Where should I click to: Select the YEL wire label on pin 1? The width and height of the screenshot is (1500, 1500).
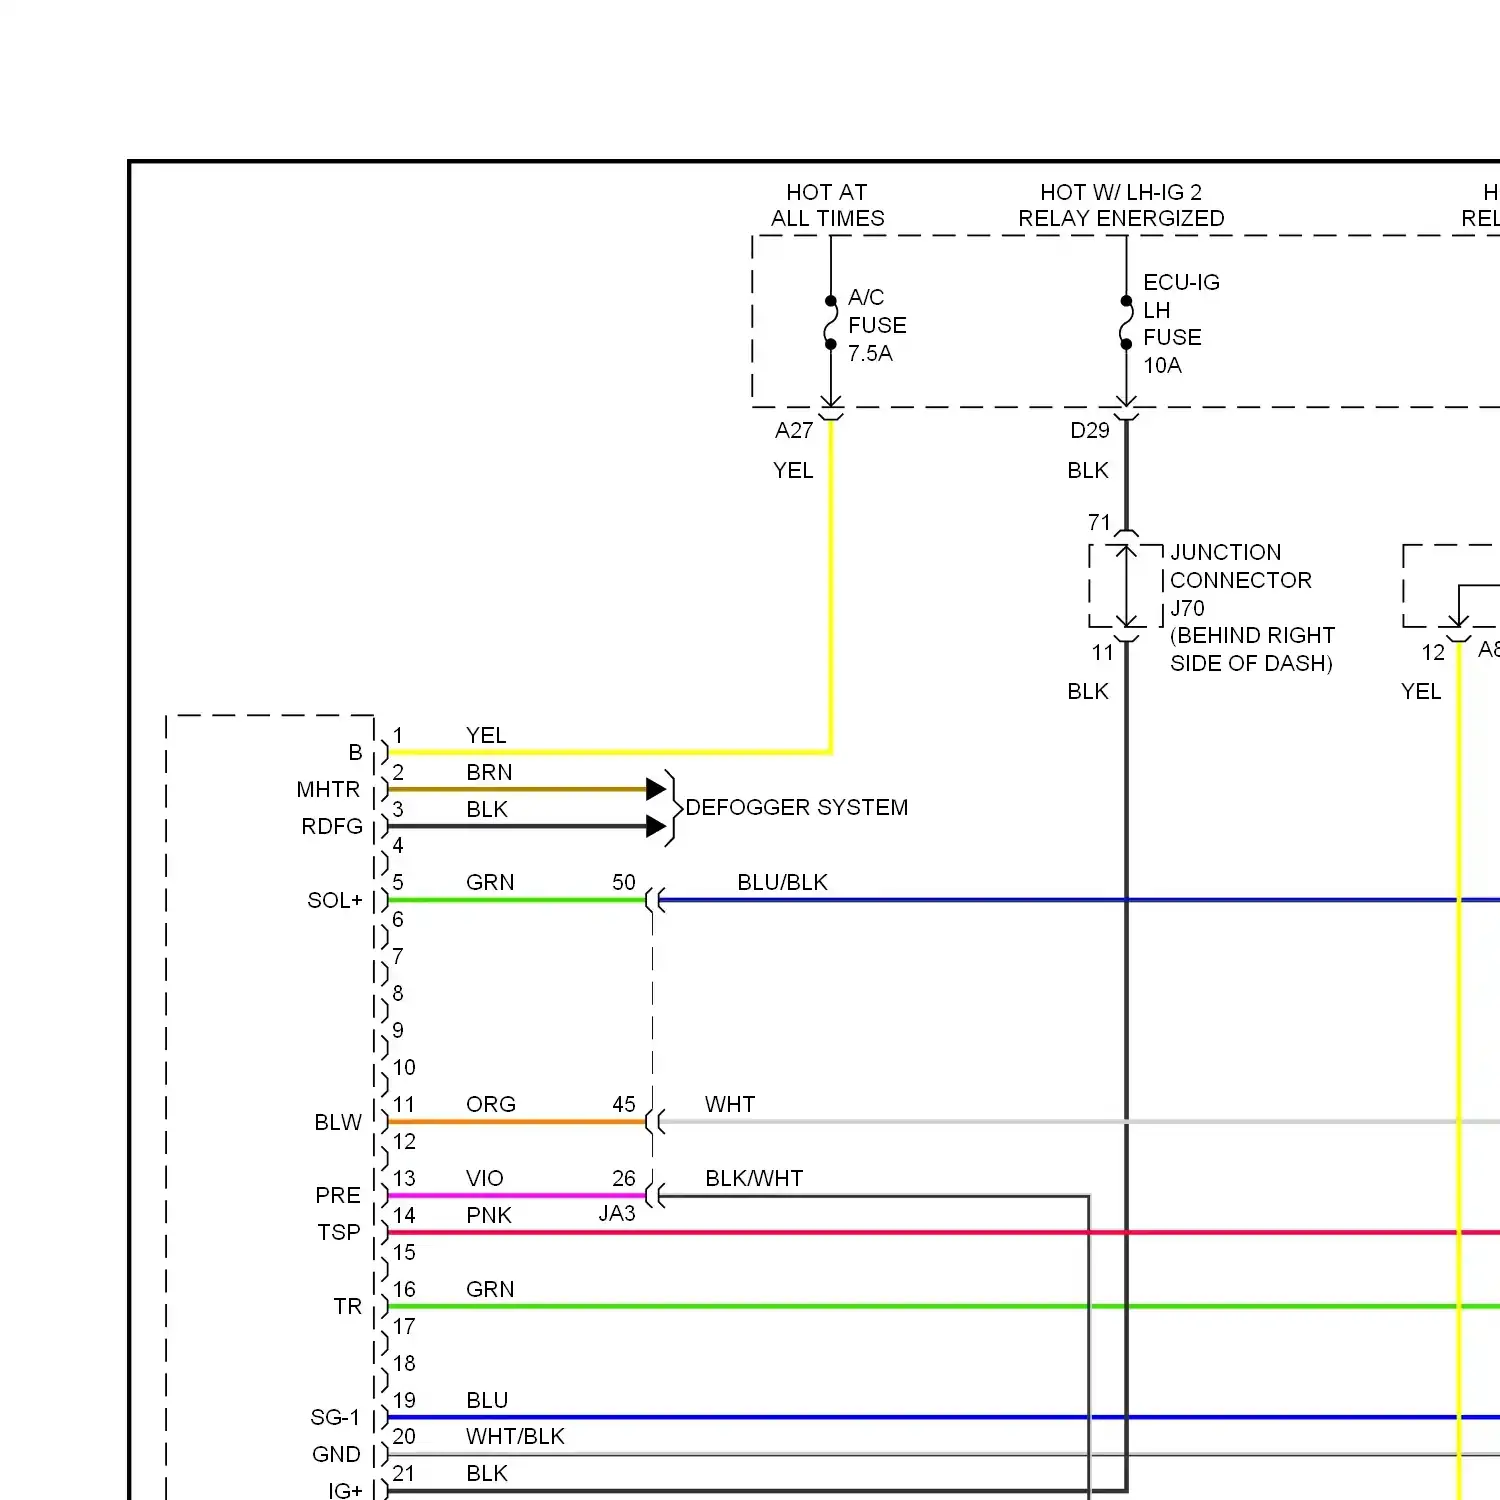(x=486, y=735)
